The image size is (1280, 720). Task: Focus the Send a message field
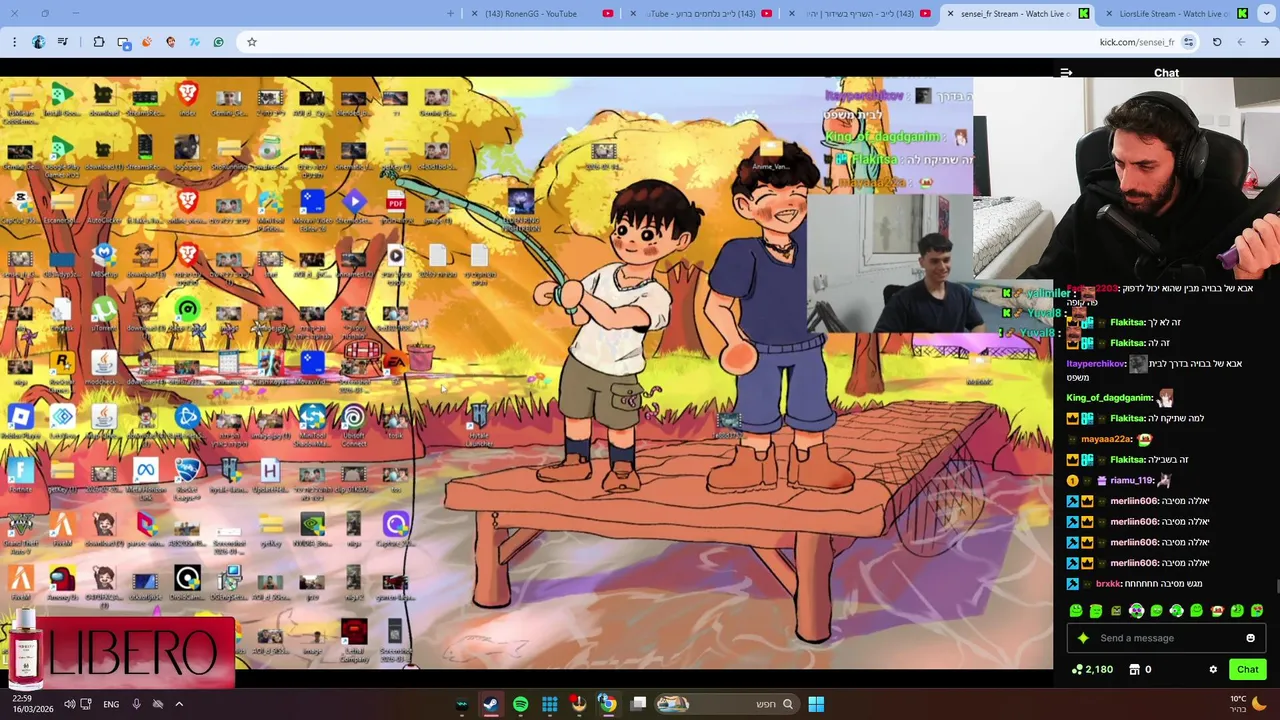click(1166, 638)
